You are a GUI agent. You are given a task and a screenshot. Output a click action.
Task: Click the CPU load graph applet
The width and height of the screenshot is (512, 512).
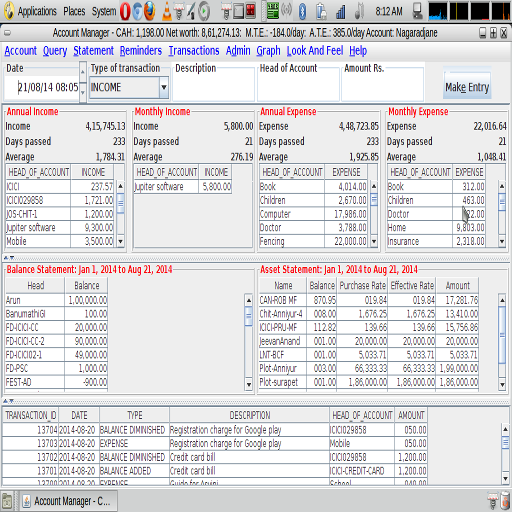[x=438, y=11]
